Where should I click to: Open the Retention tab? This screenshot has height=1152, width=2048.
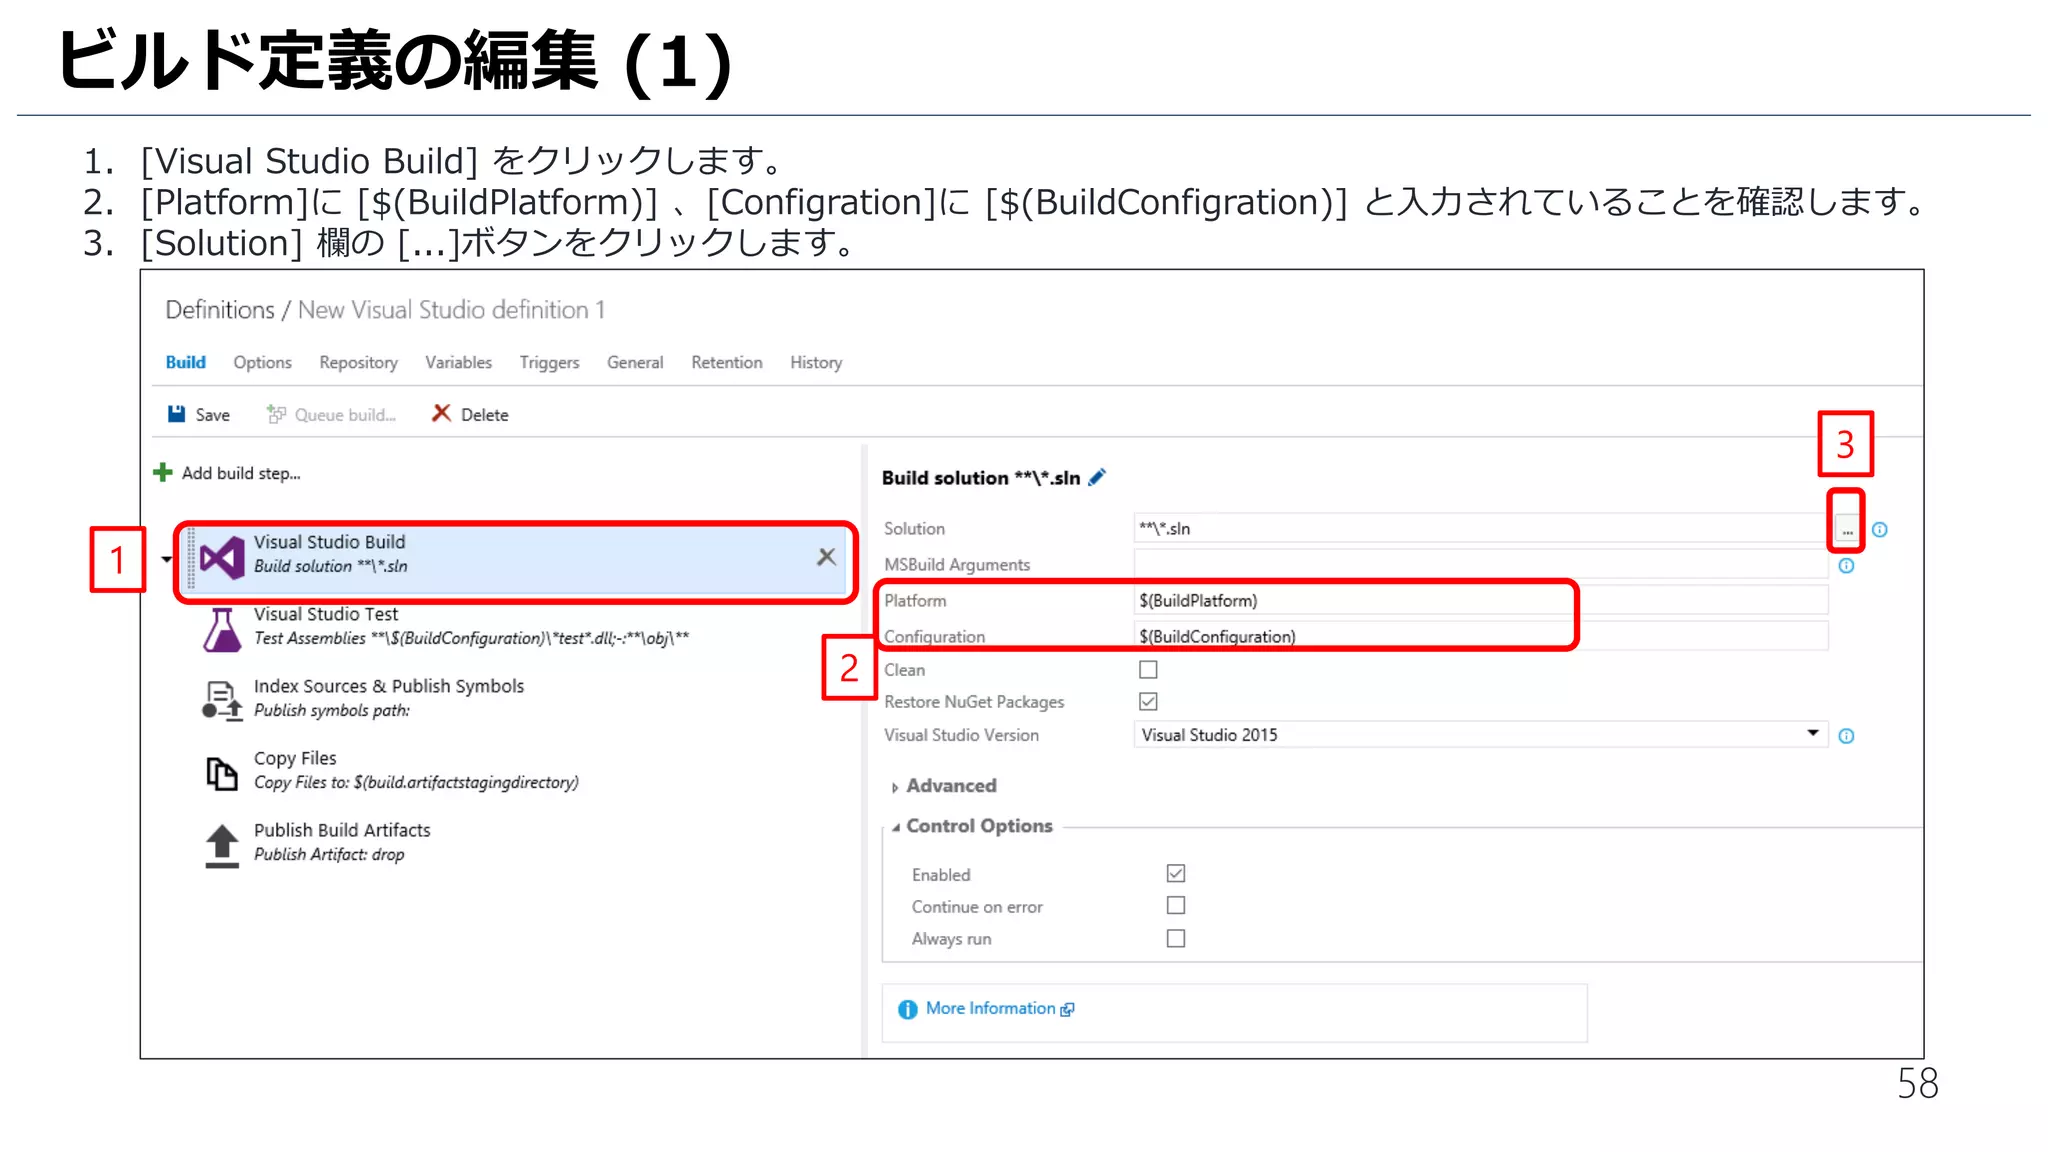727,362
